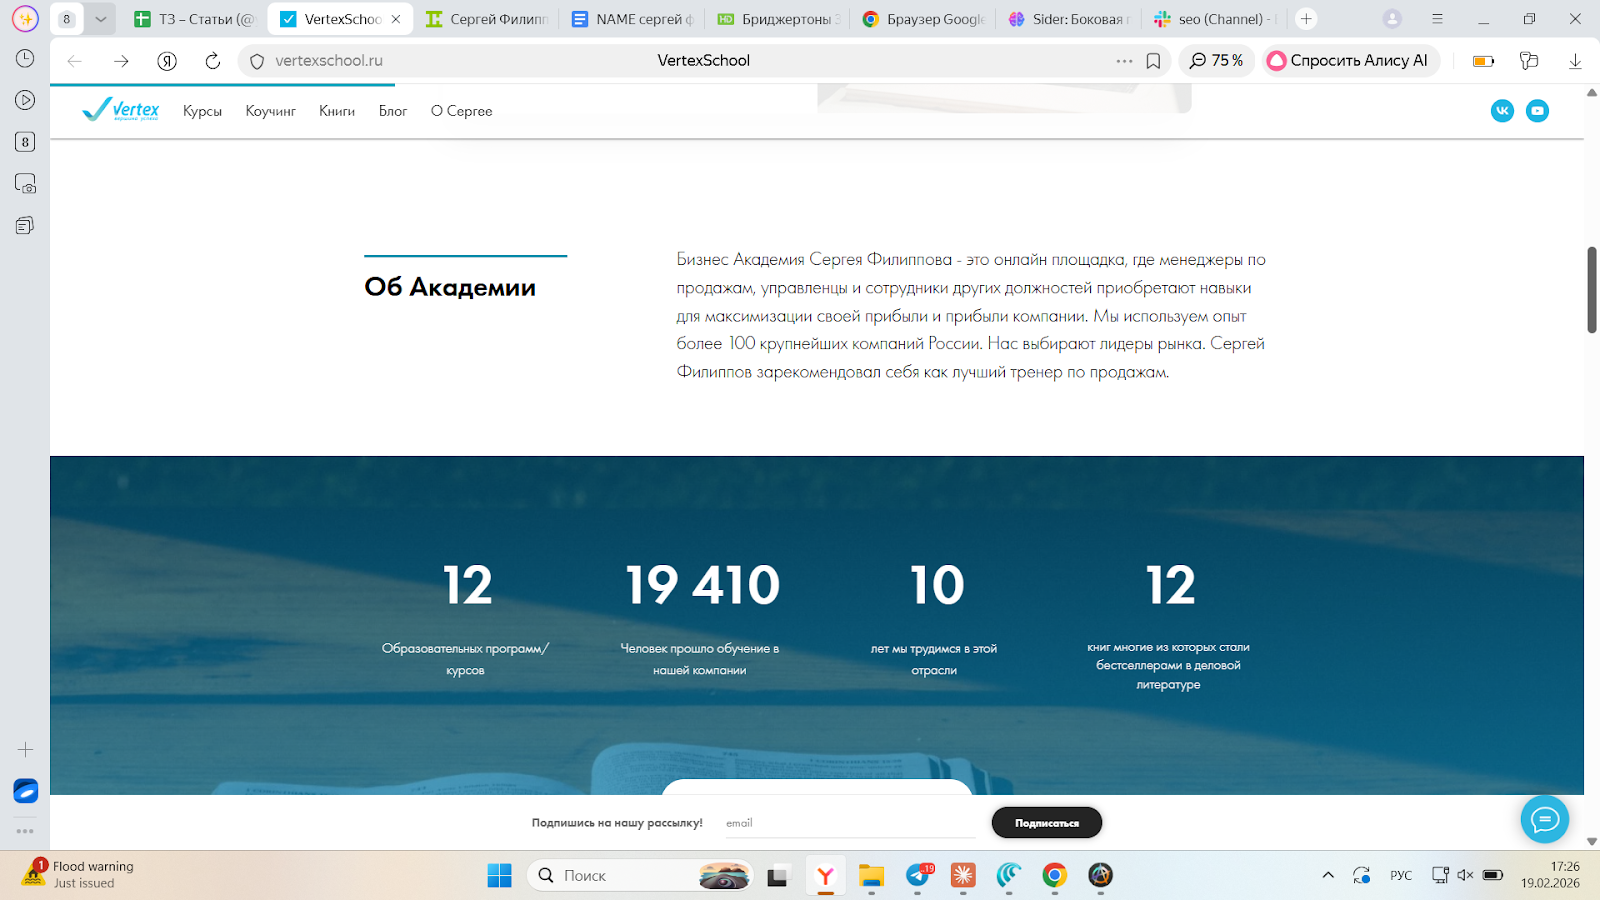
Task: Click the email input field
Action: click(848, 823)
